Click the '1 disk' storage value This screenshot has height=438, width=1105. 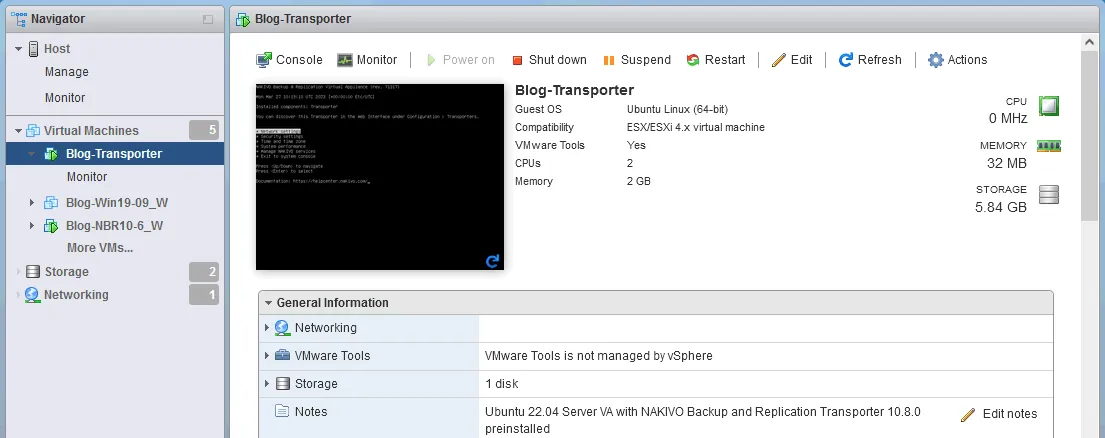coord(502,384)
